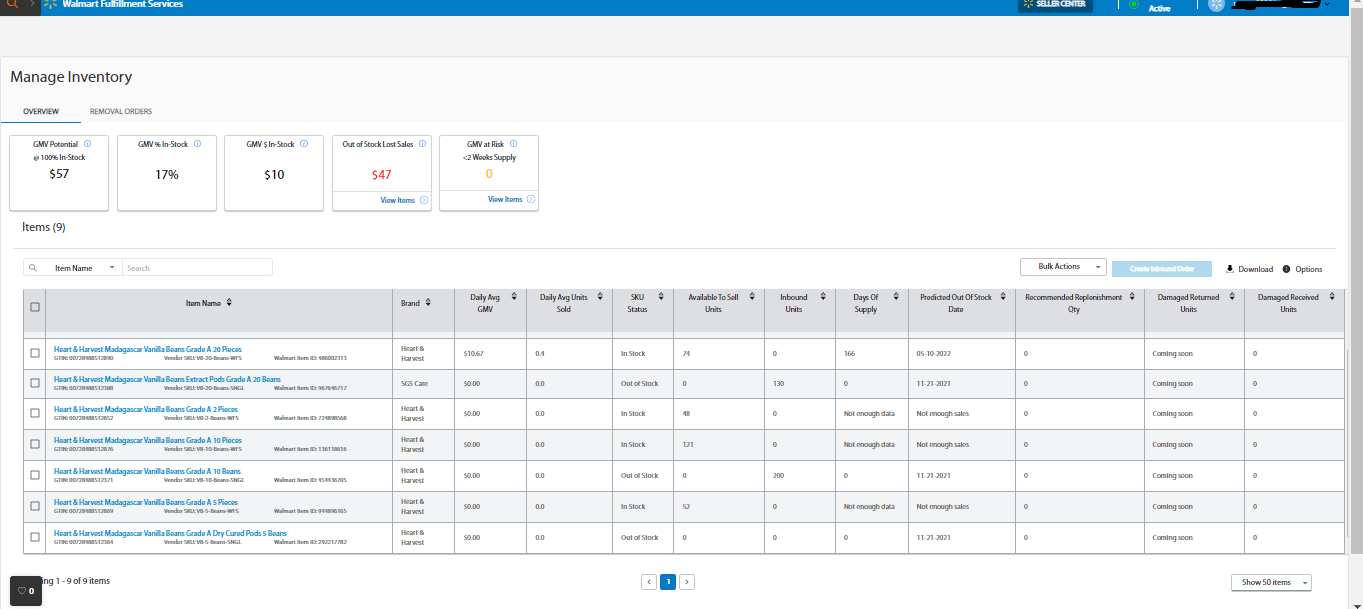Sort by Inbound Units column

(822, 297)
